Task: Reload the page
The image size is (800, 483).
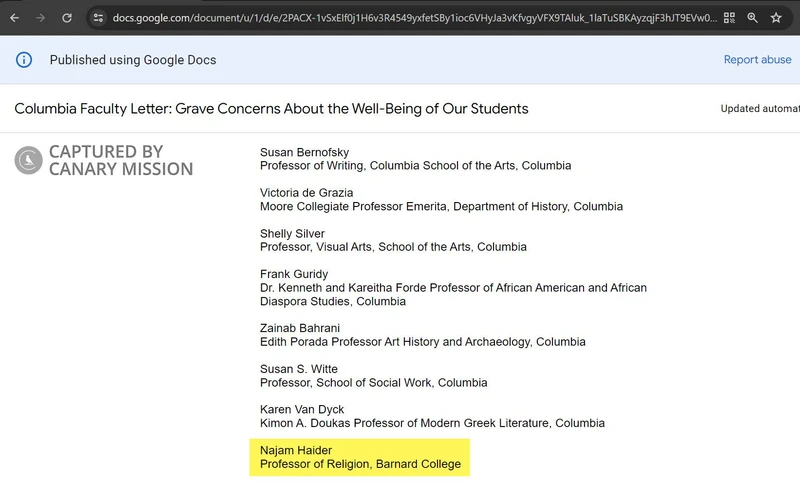Action: (67, 18)
